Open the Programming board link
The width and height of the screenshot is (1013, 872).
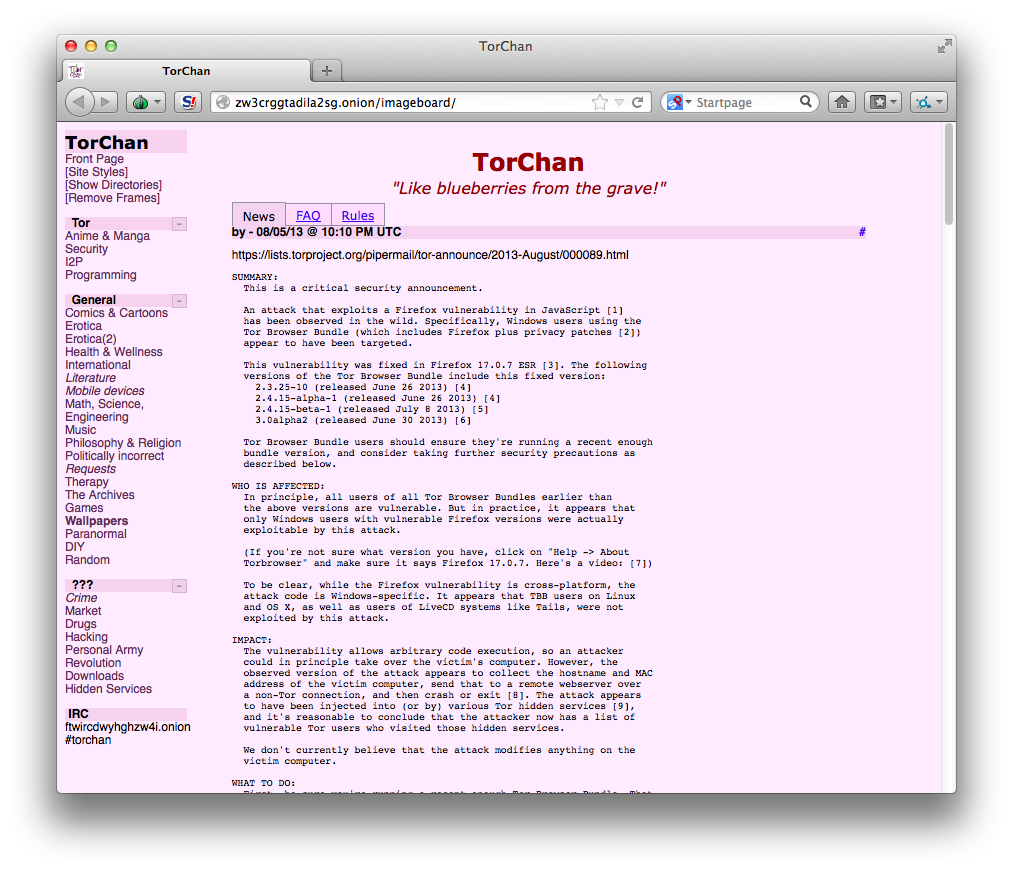[101, 275]
